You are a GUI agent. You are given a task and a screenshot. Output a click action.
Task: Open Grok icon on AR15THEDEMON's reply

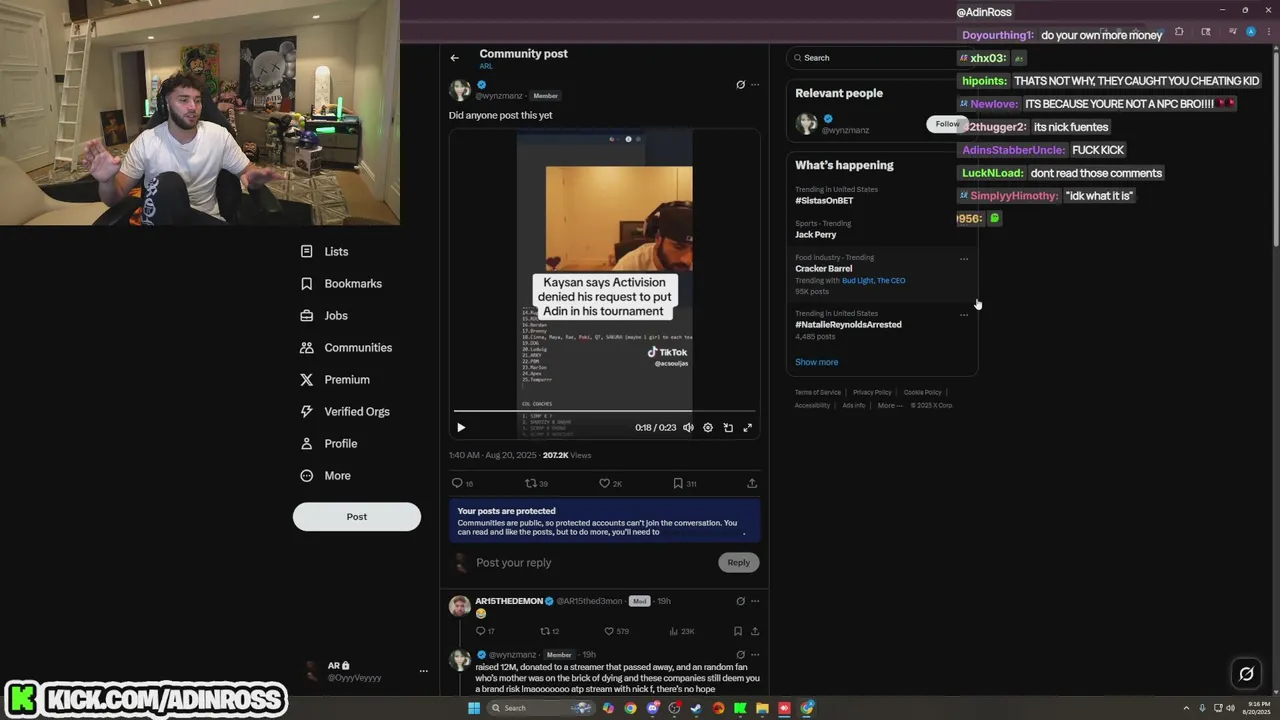pos(740,601)
